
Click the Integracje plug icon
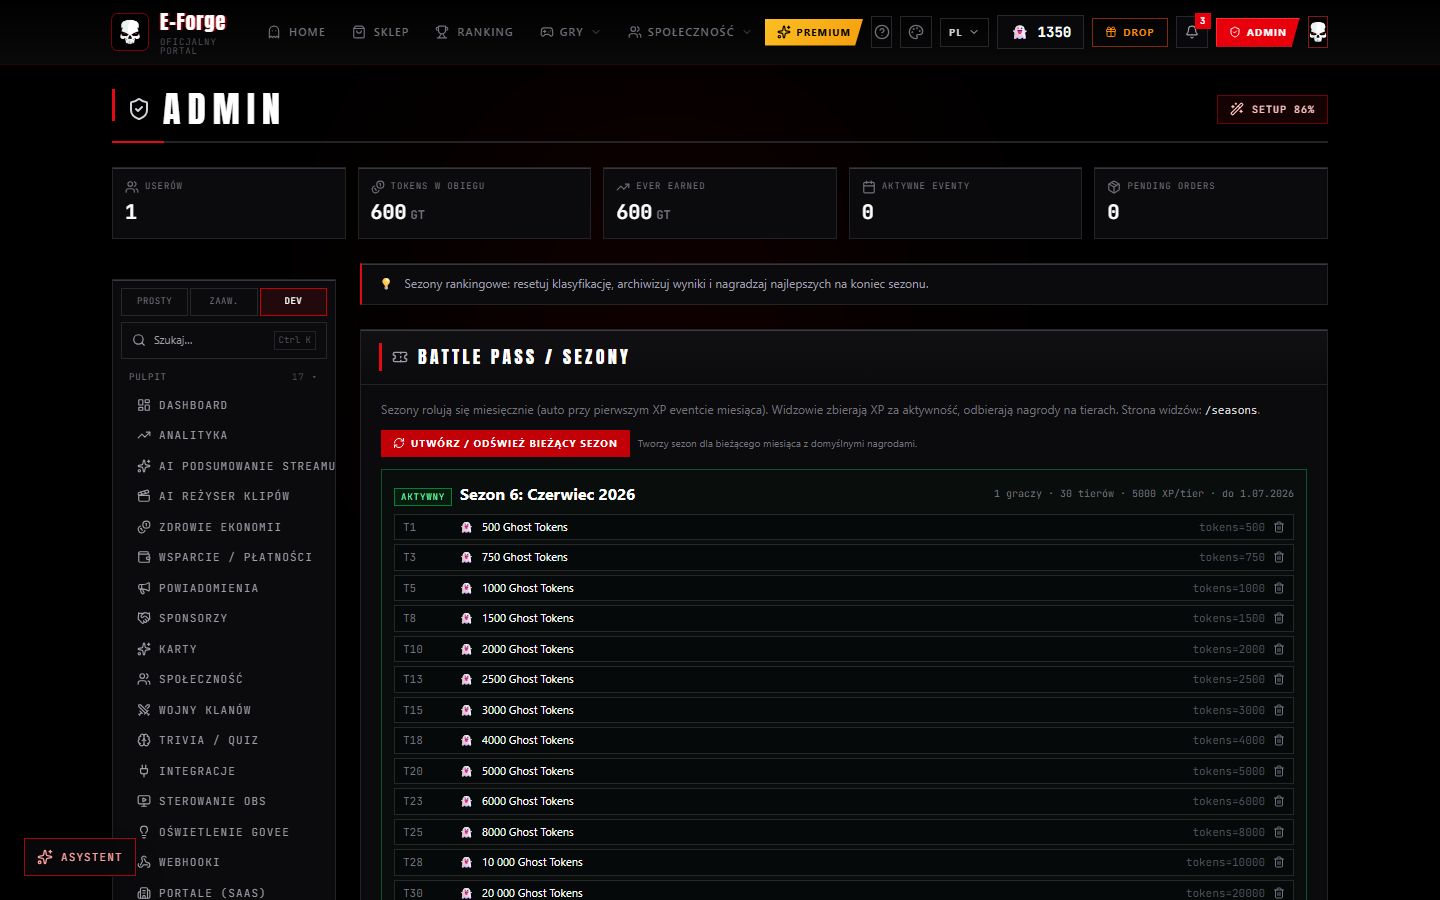click(x=144, y=771)
